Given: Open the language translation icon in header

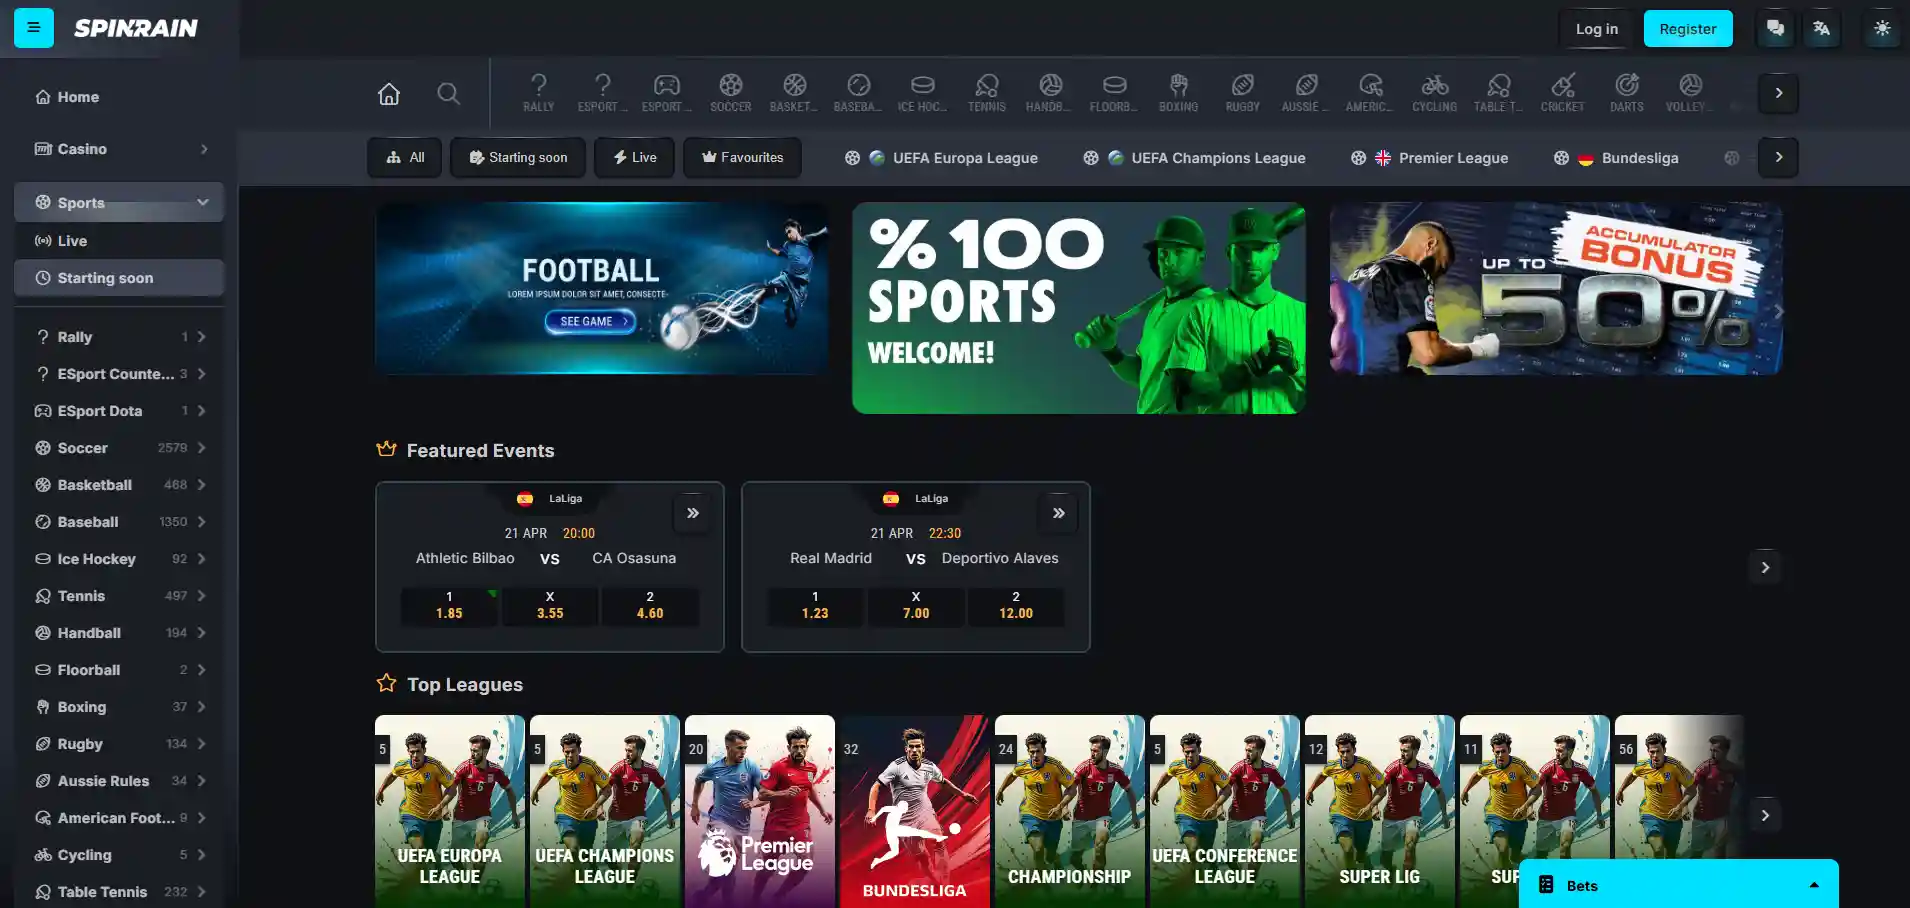Looking at the screenshot, I should point(1822,28).
